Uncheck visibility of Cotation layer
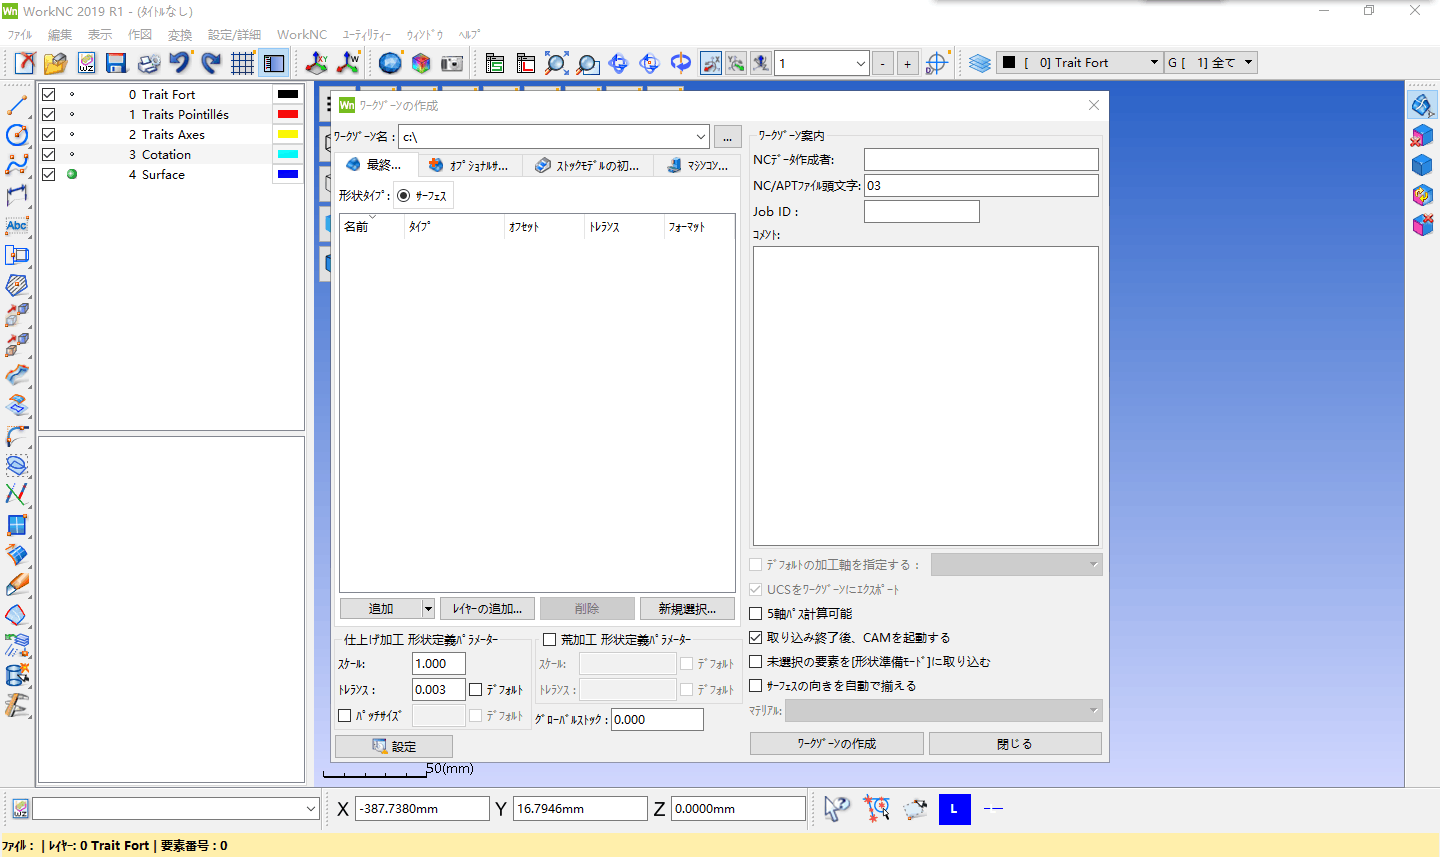The image size is (1440, 857). 48,154
